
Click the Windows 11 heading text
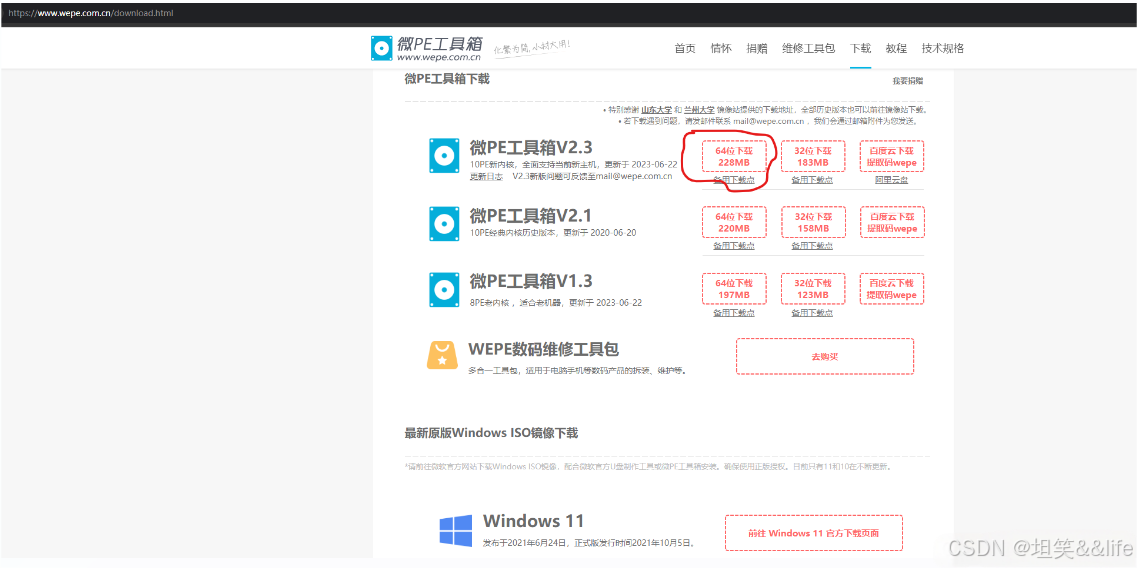533,521
